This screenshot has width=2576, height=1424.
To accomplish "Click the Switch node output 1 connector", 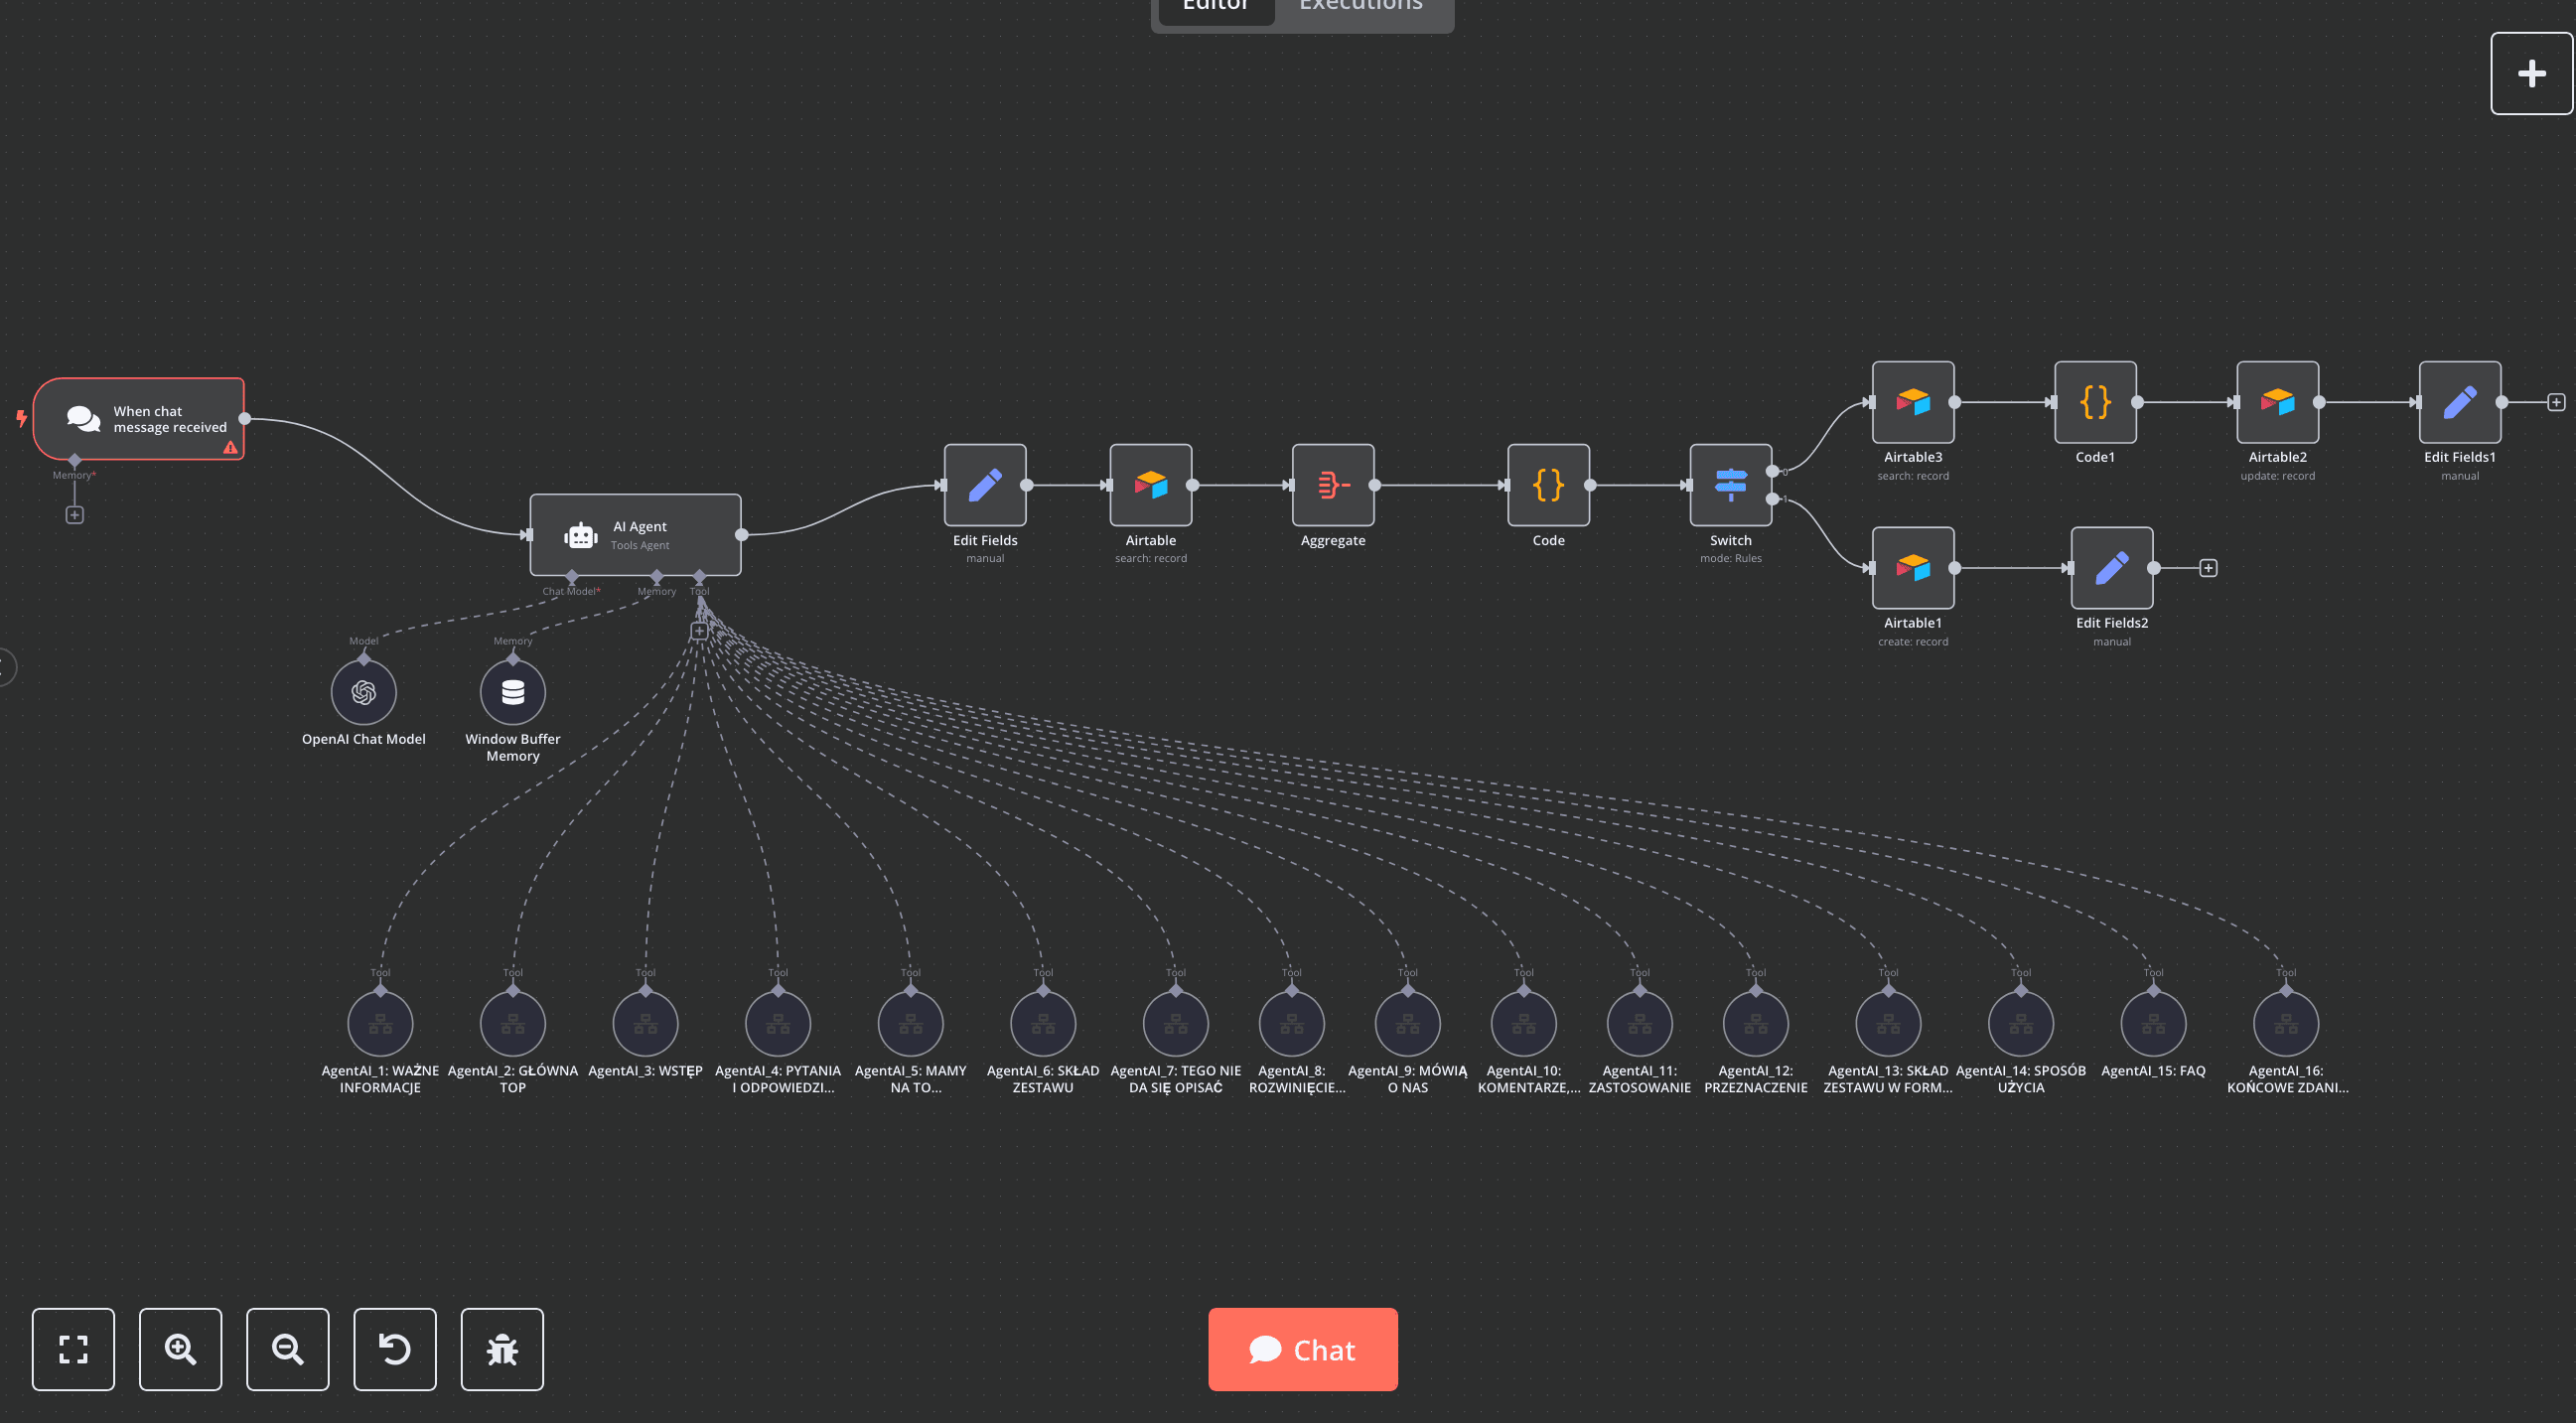I will [x=1772, y=499].
